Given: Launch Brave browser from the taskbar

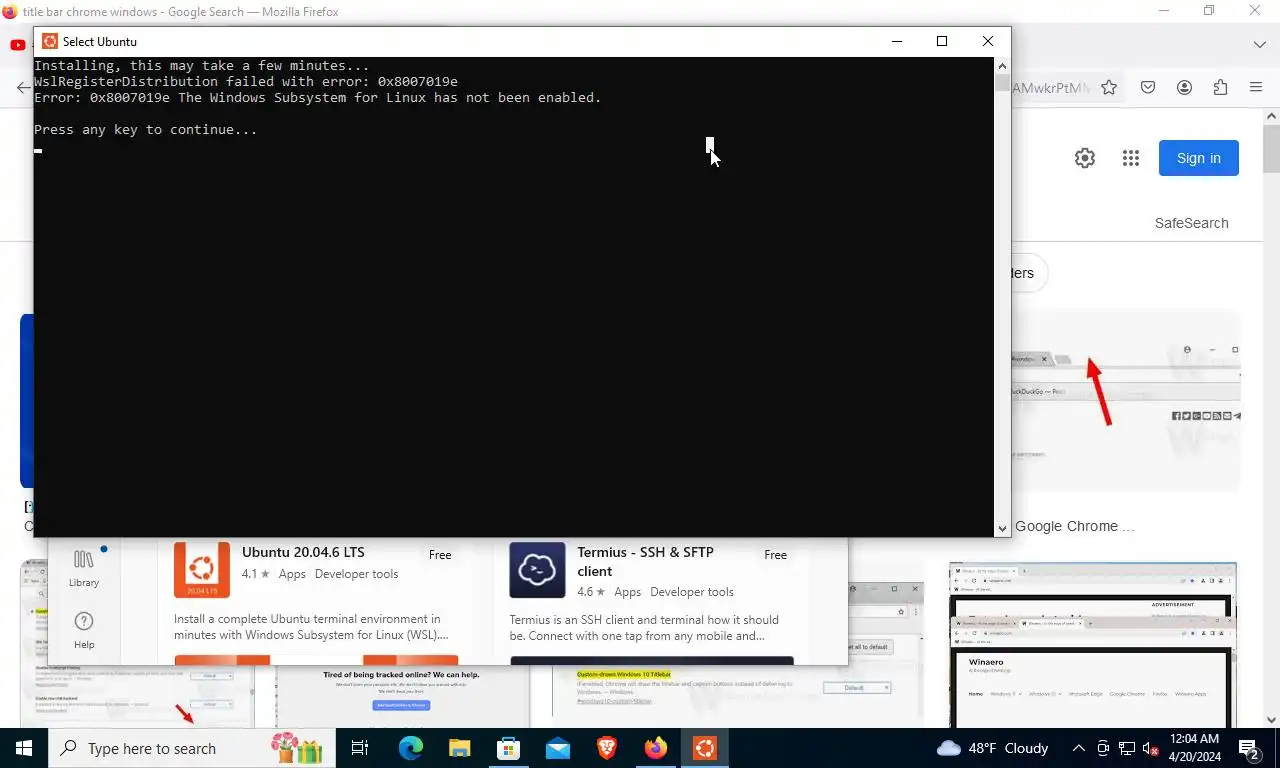Looking at the screenshot, I should tap(607, 748).
